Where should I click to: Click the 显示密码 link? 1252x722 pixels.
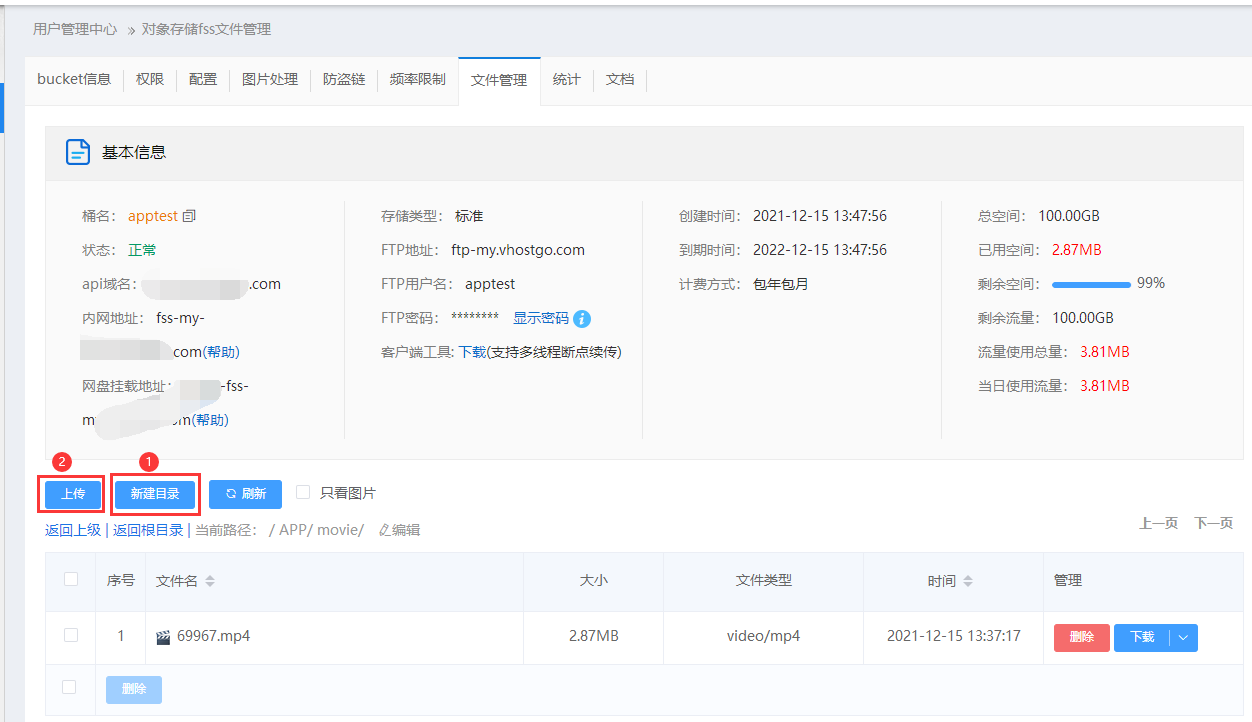pos(541,318)
